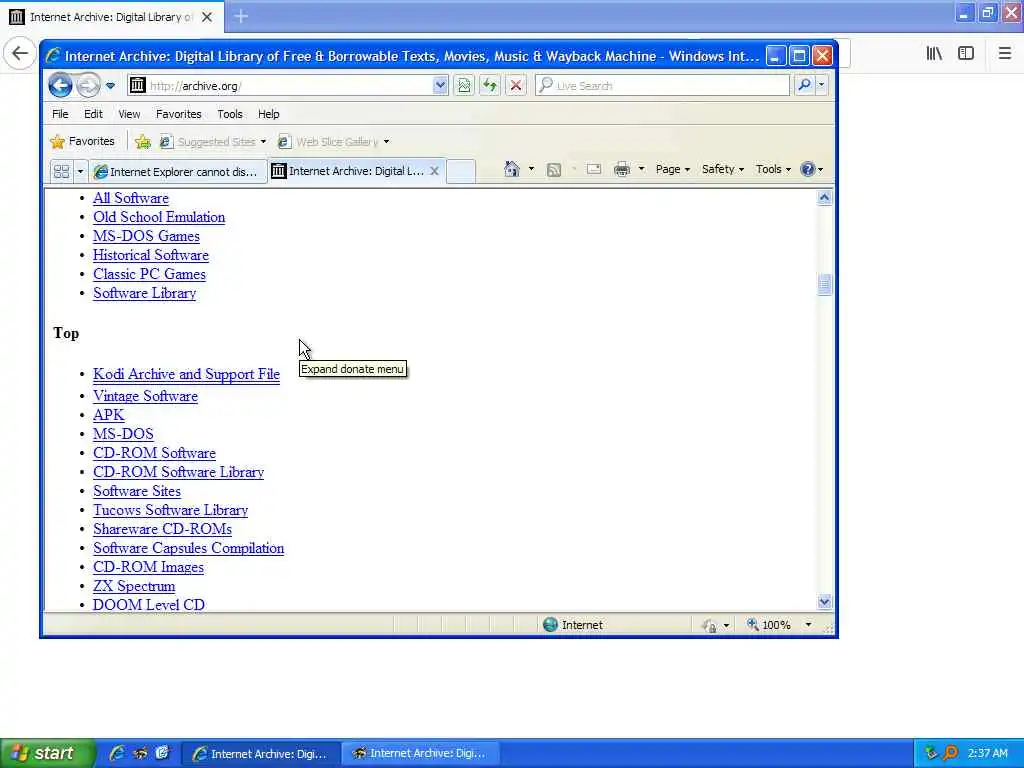This screenshot has width=1024, height=768.
Task: Click the Firefox back arrow button
Action: pos(20,53)
